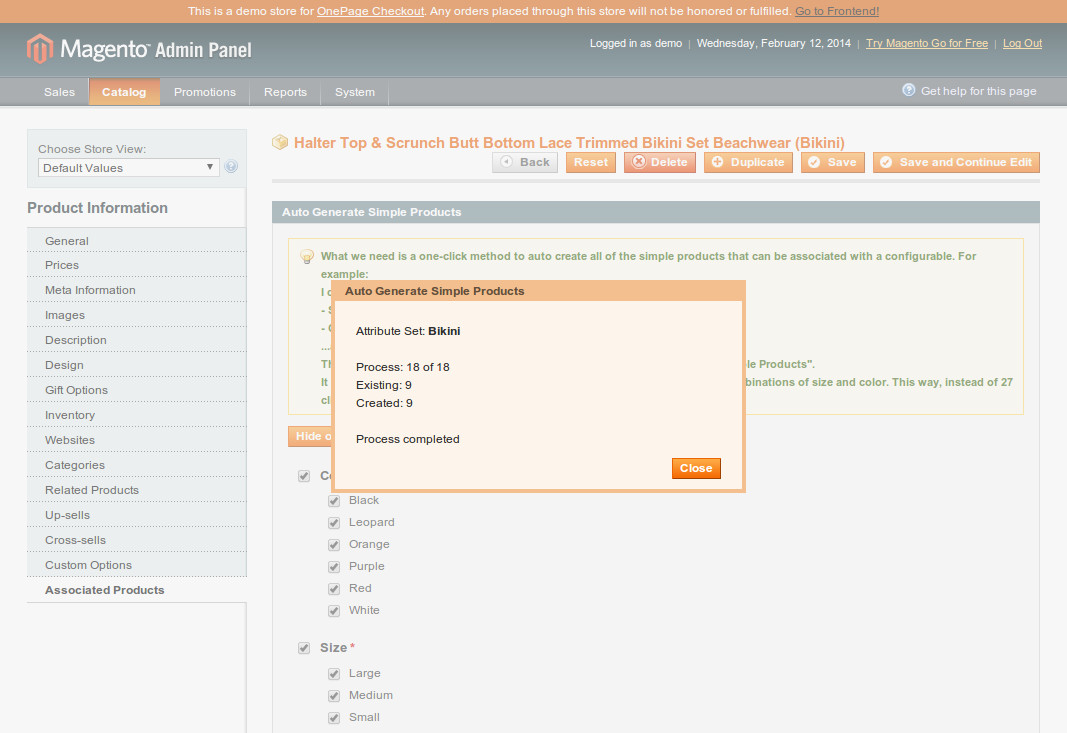Viewport: 1067px width, 733px height.
Task: Open the Description tab
Action: (137, 340)
